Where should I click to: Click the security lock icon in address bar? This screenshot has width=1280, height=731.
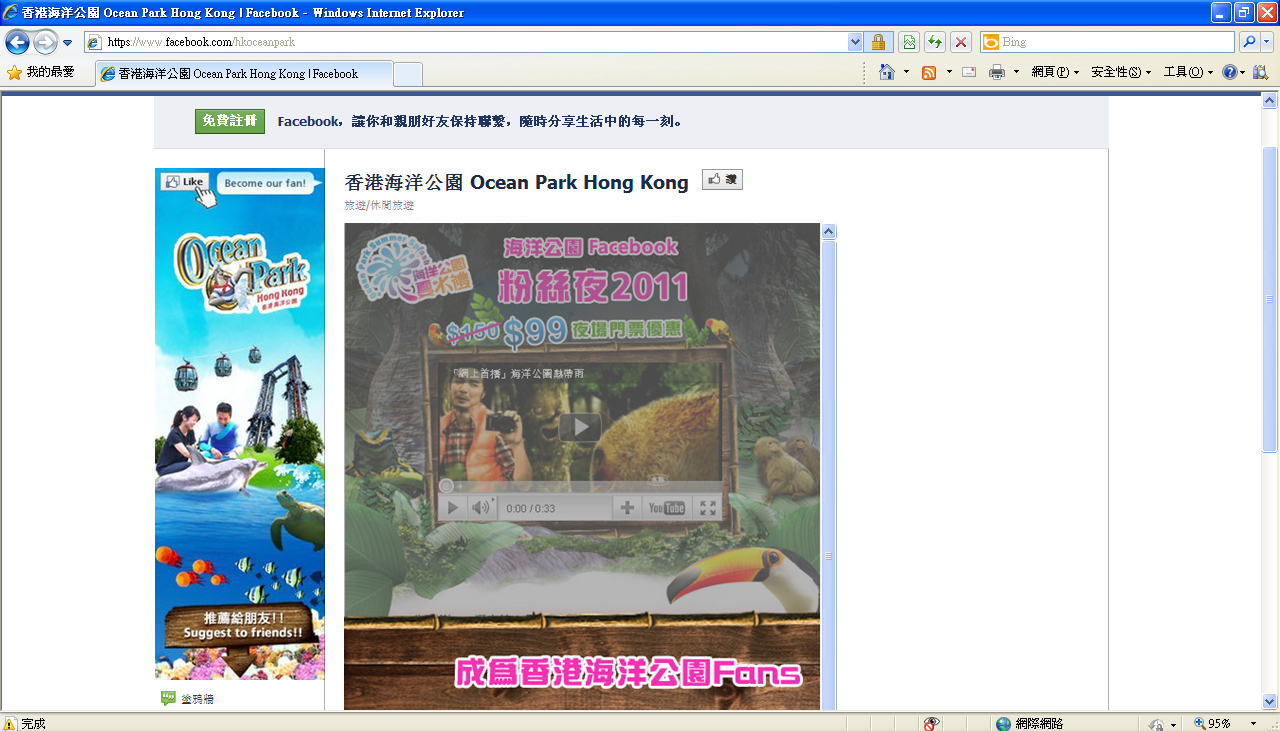point(878,42)
